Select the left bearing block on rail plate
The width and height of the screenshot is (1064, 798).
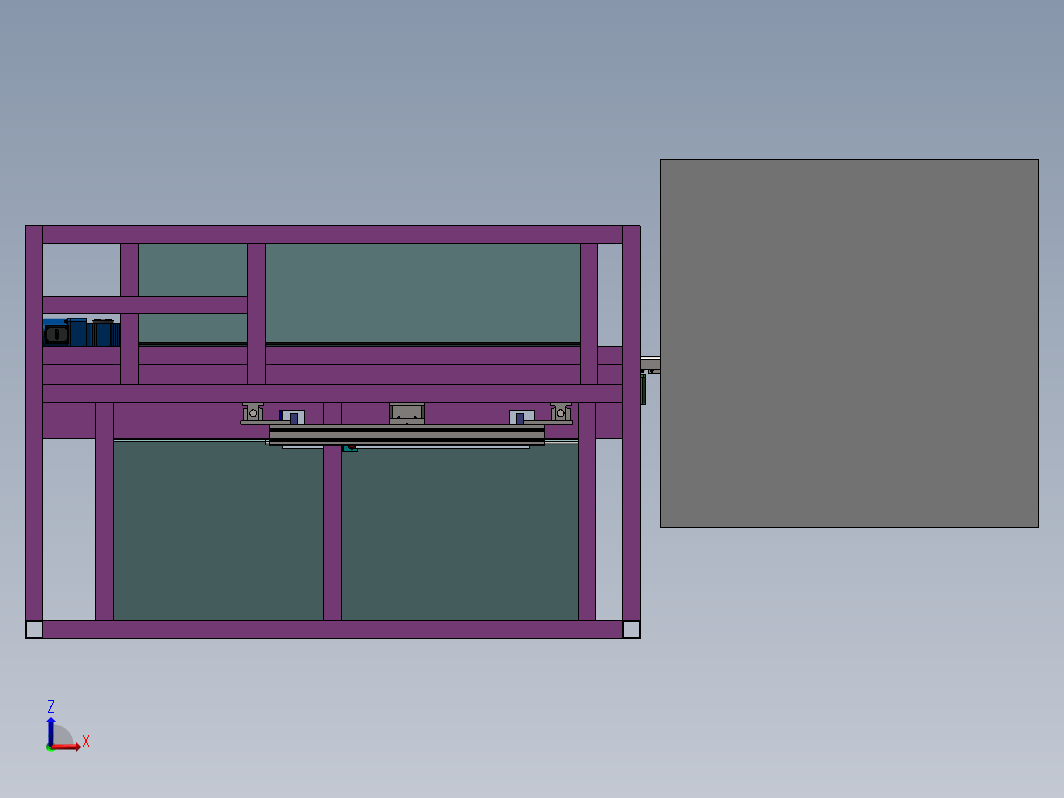coord(252,412)
